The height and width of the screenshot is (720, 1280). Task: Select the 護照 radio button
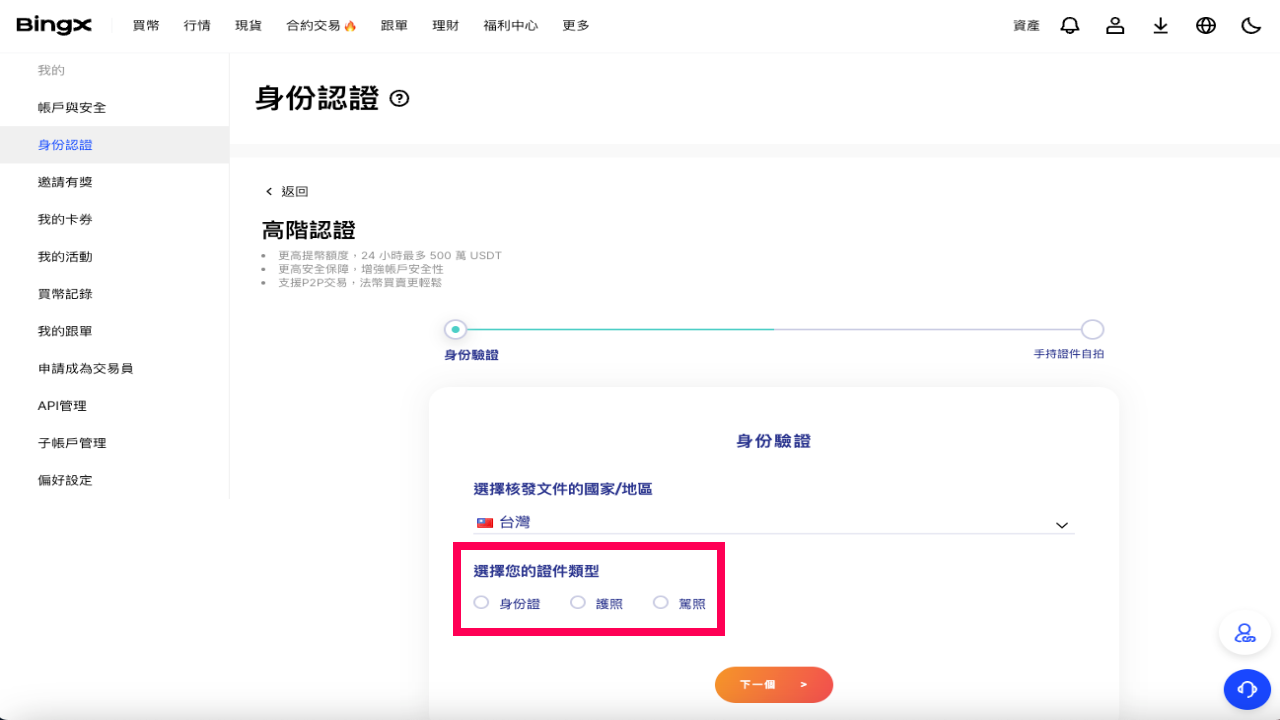point(577,602)
